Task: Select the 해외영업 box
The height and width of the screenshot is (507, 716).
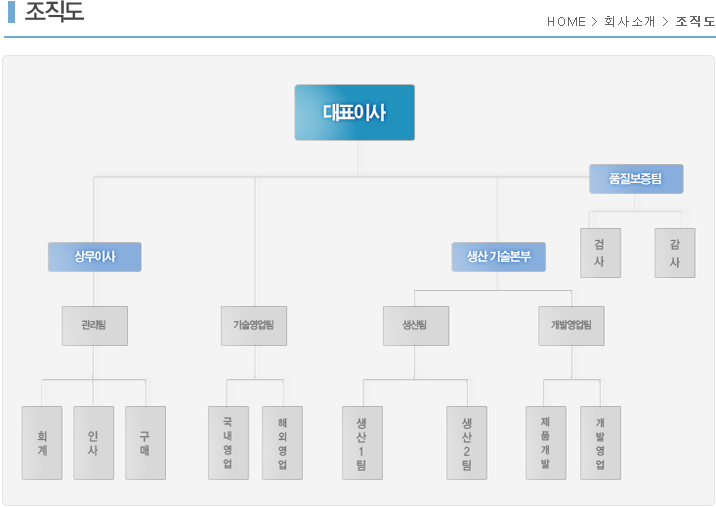Action: tap(282, 443)
